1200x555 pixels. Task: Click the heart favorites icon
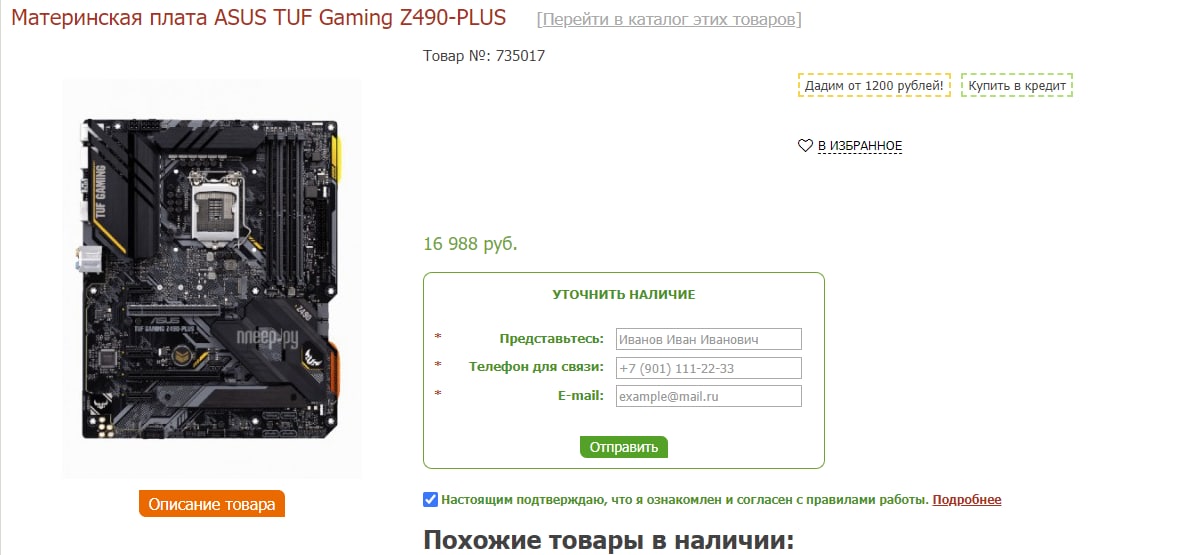click(805, 146)
